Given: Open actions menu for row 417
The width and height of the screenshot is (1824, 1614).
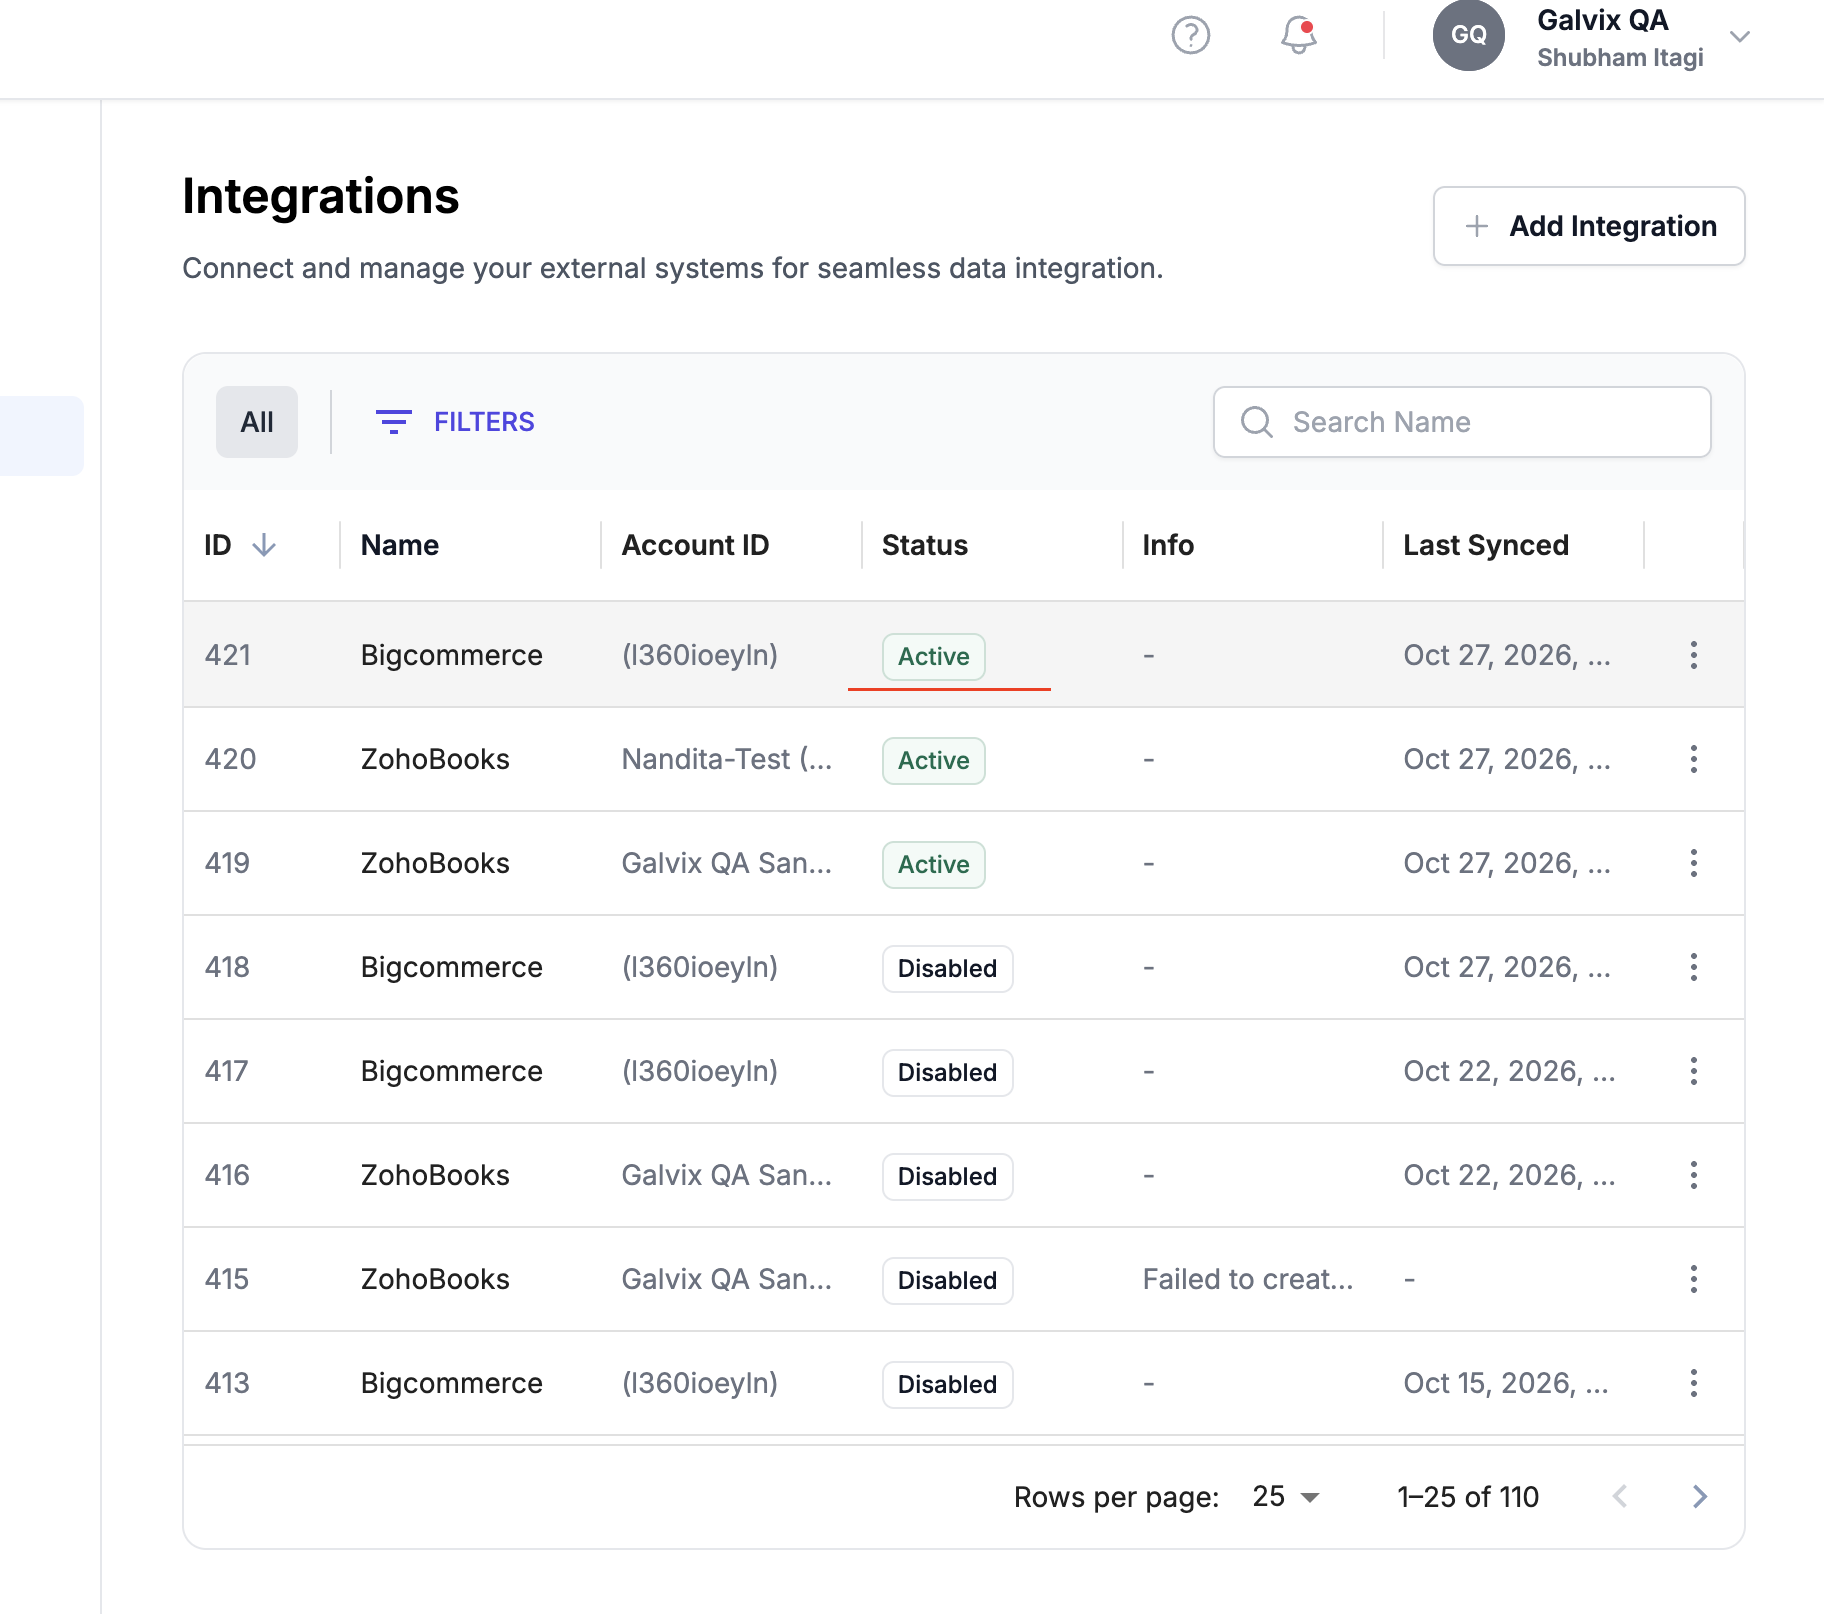Looking at the screenshot, I should click(1693, 1071).
